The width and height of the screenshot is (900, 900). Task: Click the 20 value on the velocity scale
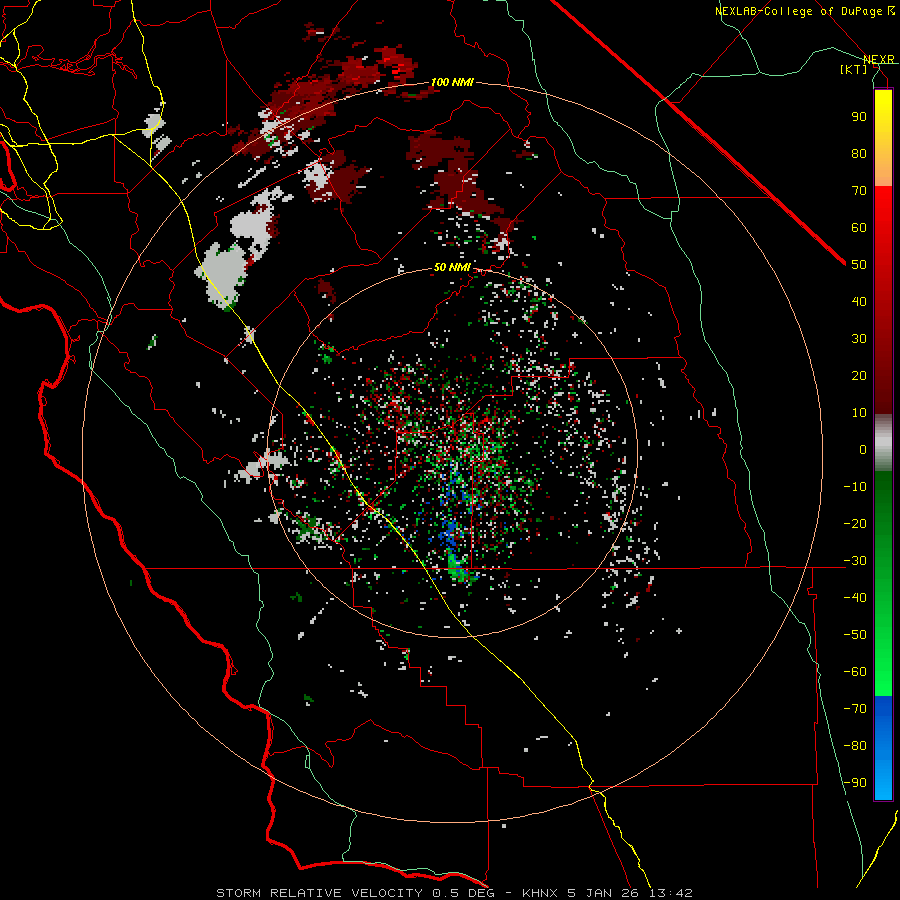coord(859,375)
